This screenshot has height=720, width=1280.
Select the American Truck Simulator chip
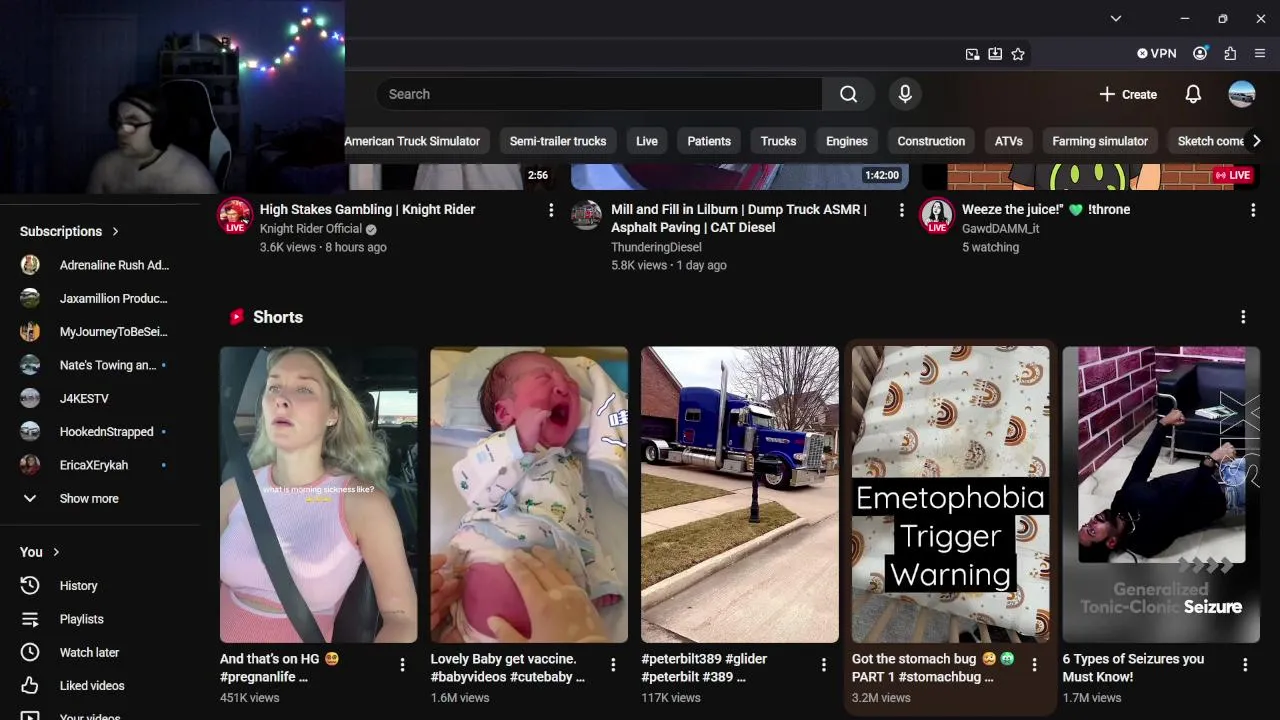coord(416,141)
